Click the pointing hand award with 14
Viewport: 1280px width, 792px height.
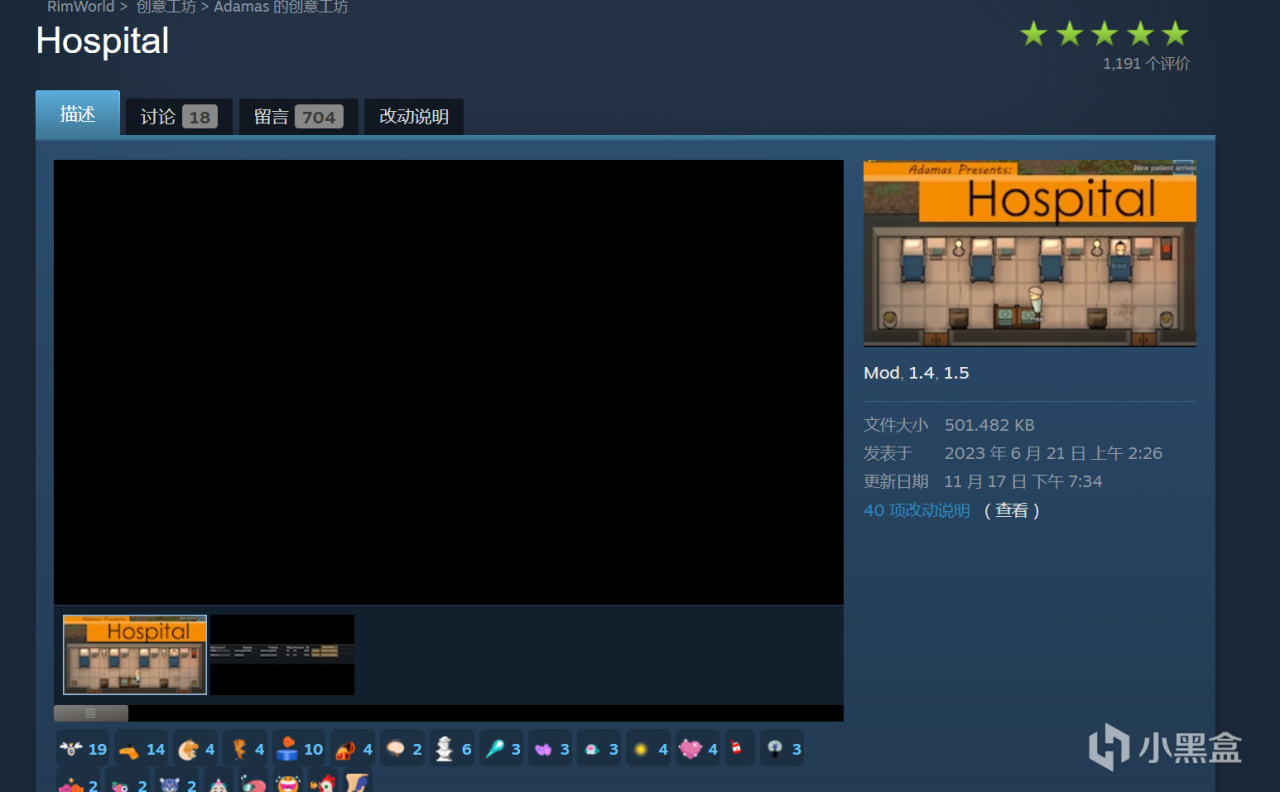pyautogui.click(x=141, y=748)
